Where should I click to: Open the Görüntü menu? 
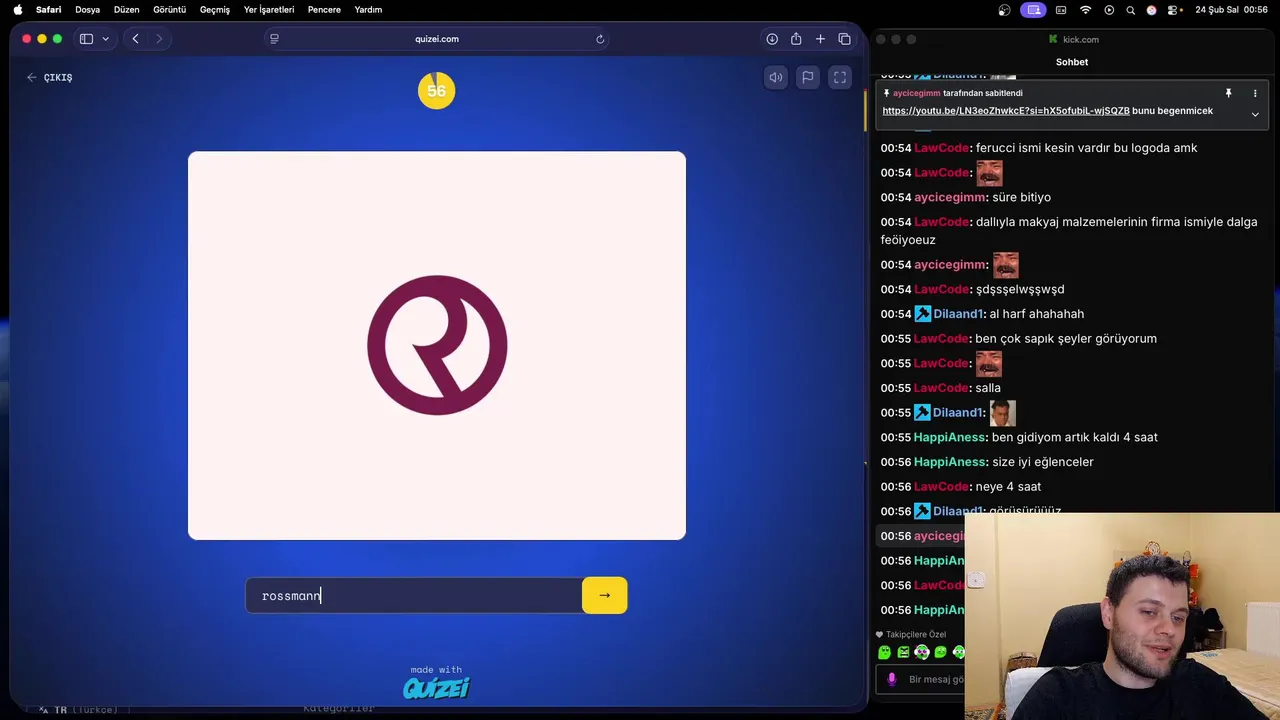[169, 9]
